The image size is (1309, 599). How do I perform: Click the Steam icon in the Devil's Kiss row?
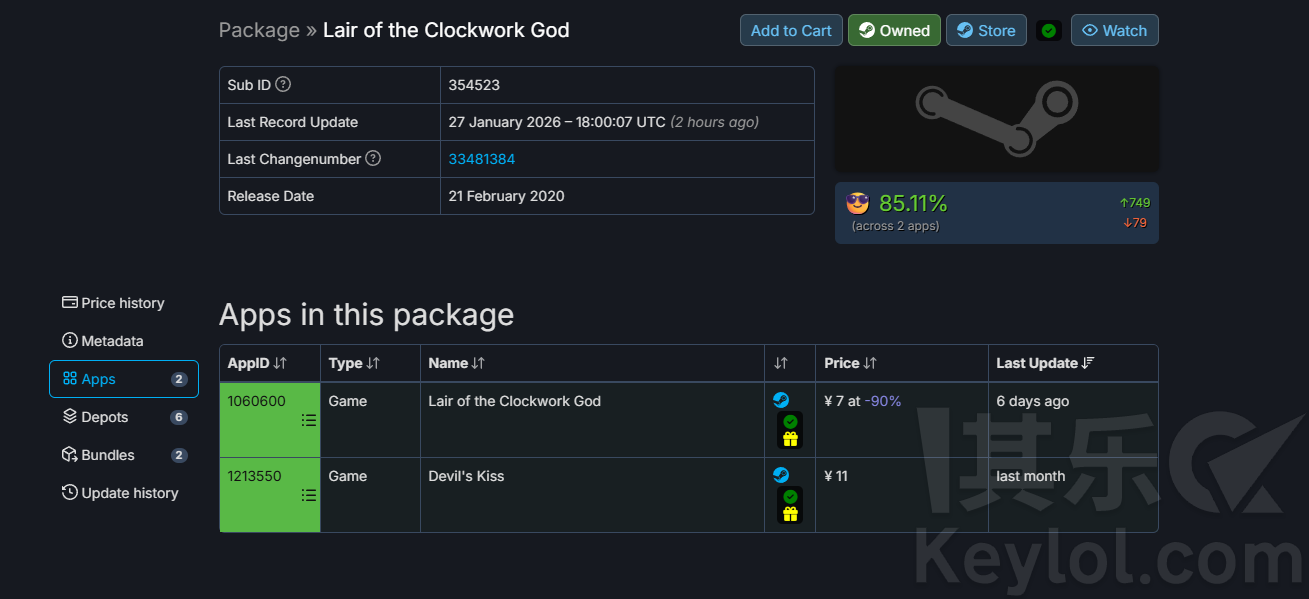point(781,475)
